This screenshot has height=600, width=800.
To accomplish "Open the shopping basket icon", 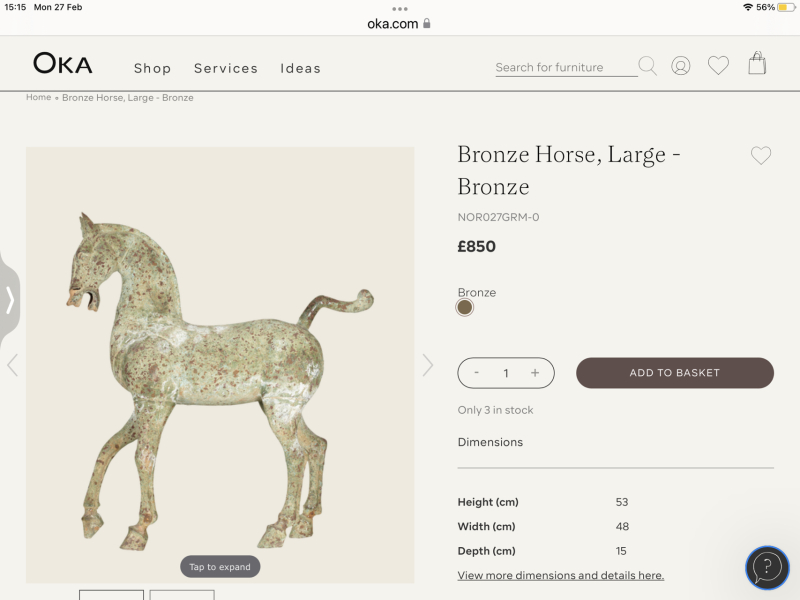I will click(x=757, y=64).
